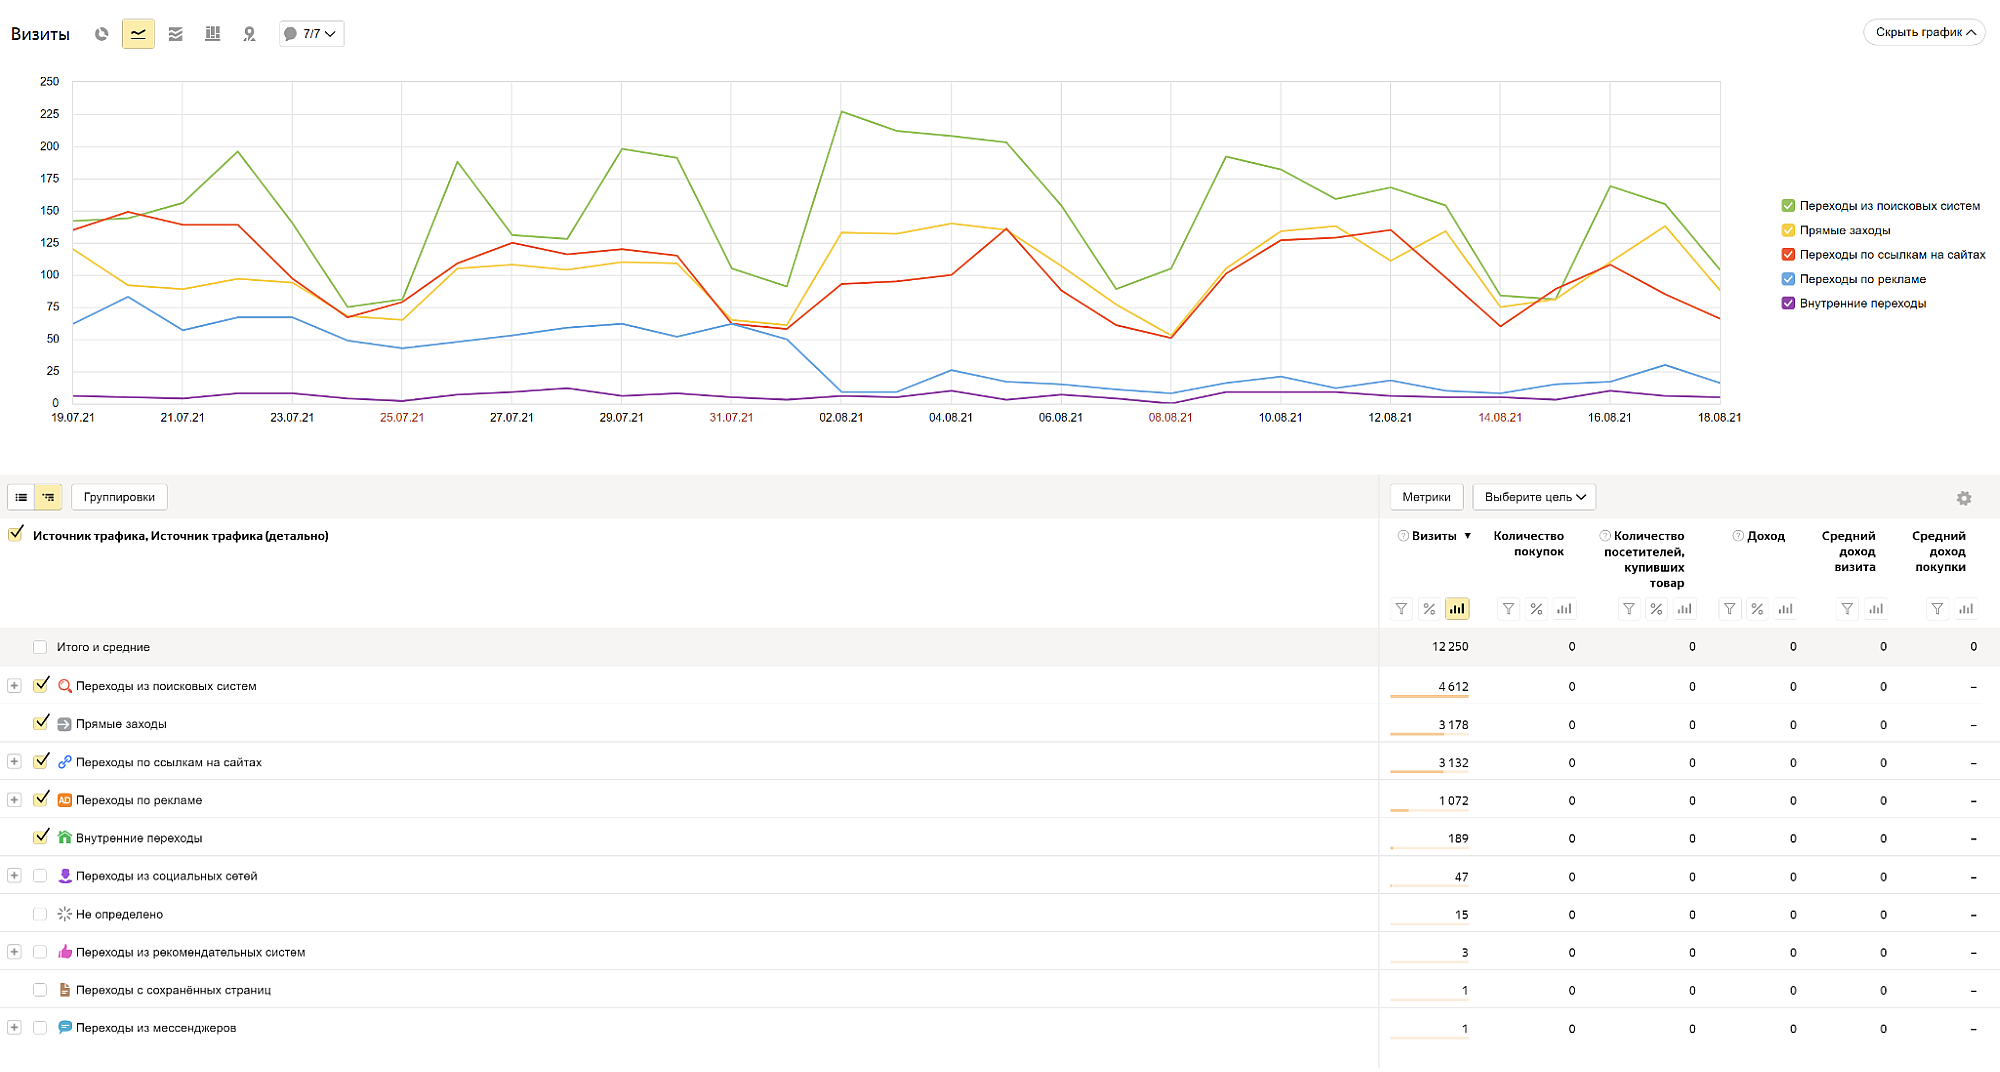Screen dimensions: 2000x1072
Task: Toggle bars for Средний доход визита
Action: click(1876, 609)
